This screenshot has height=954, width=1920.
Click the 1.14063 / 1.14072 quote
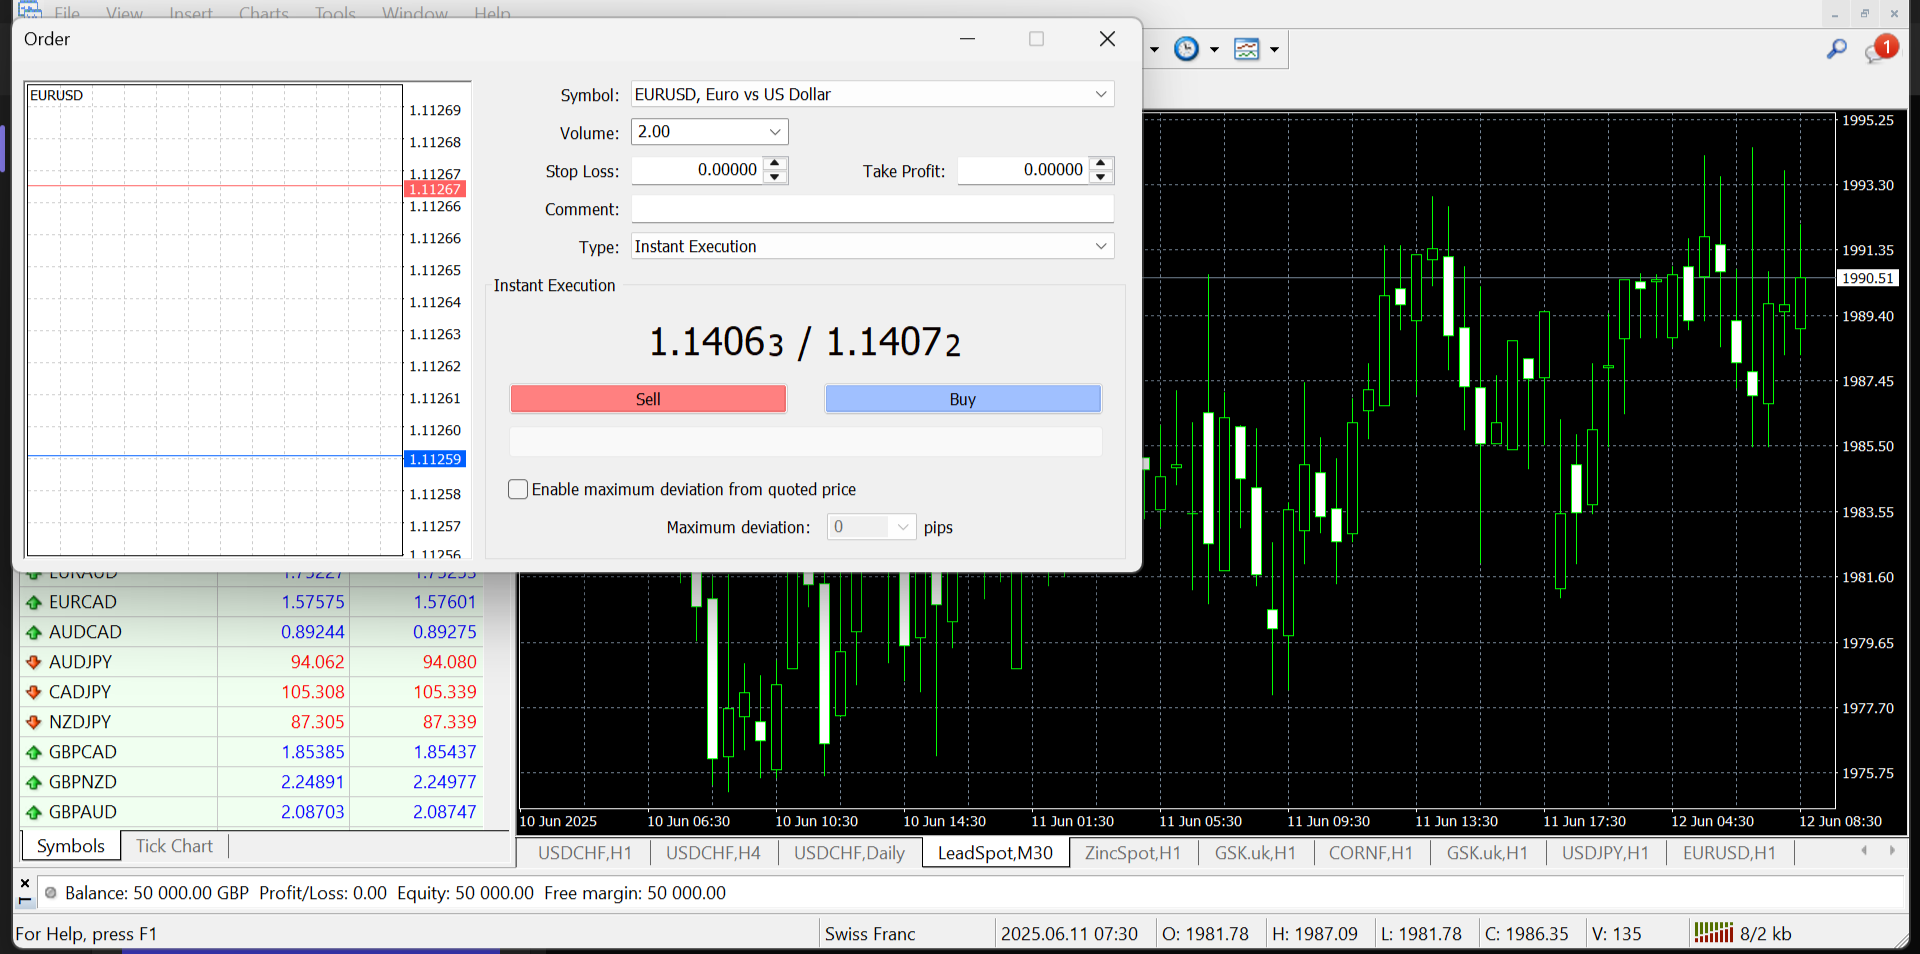click(x=805, y=342)
